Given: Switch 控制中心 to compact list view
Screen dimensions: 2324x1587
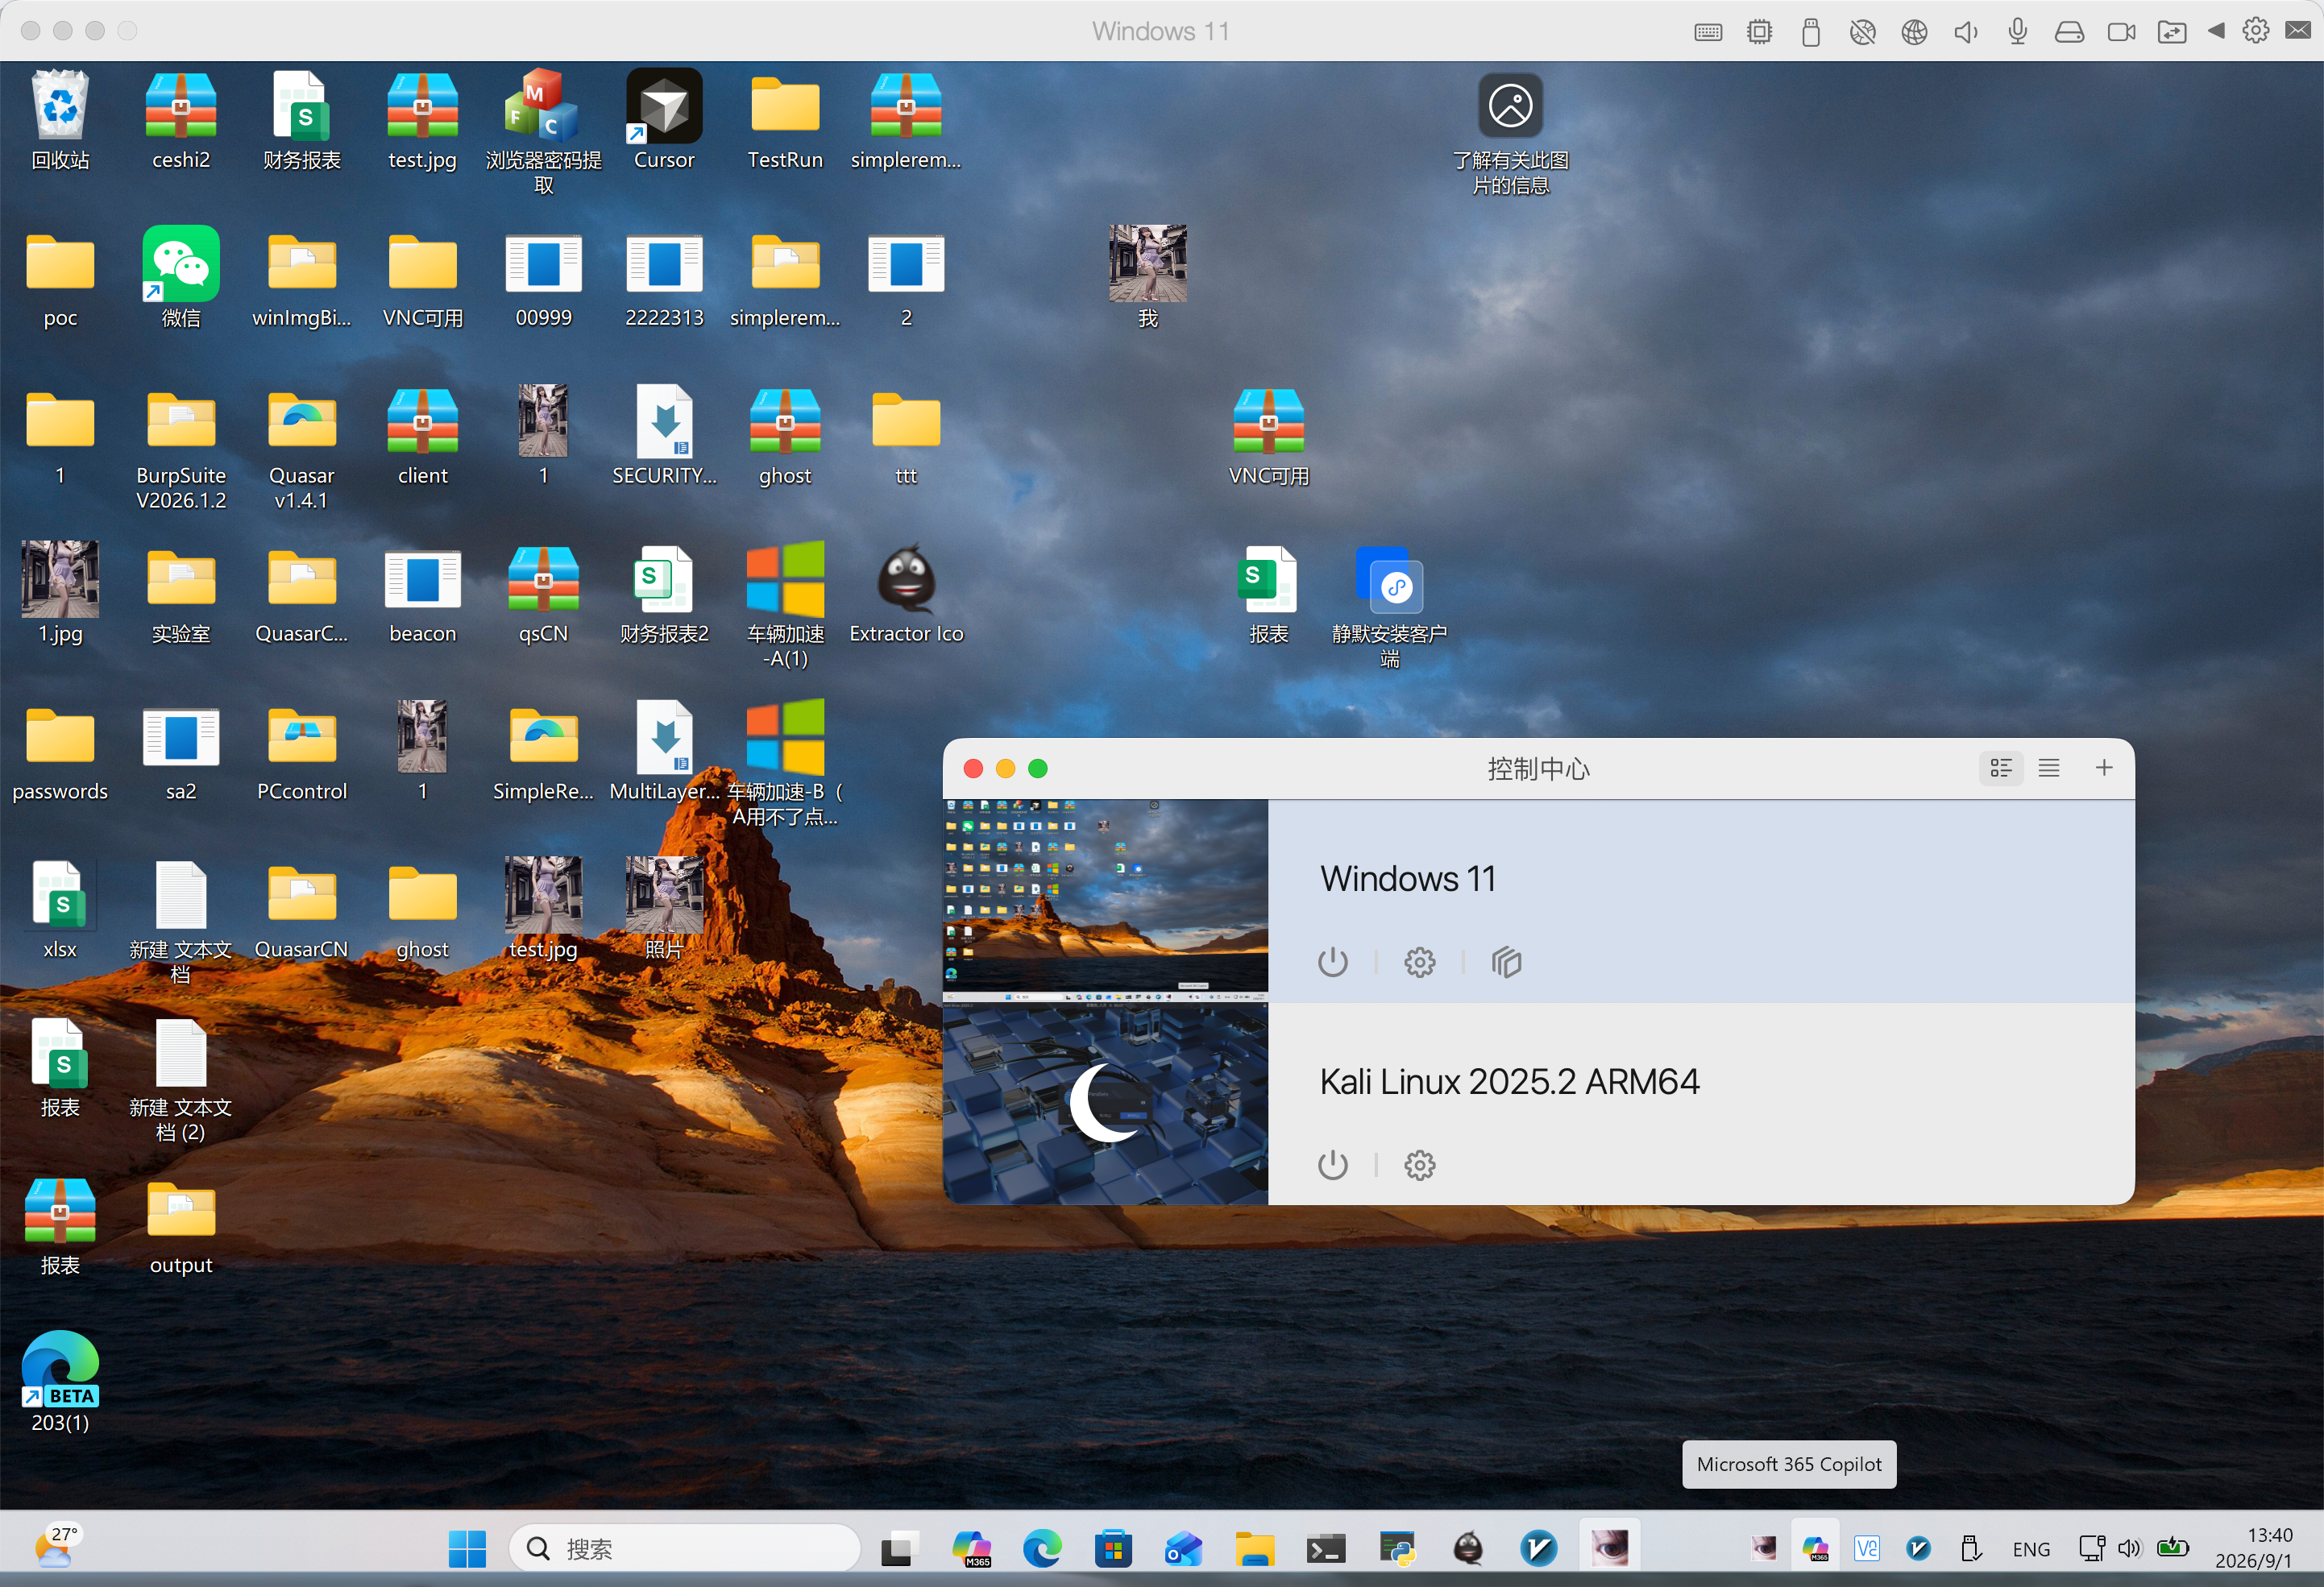Looking at the screenshot, I should [2049, 768].
